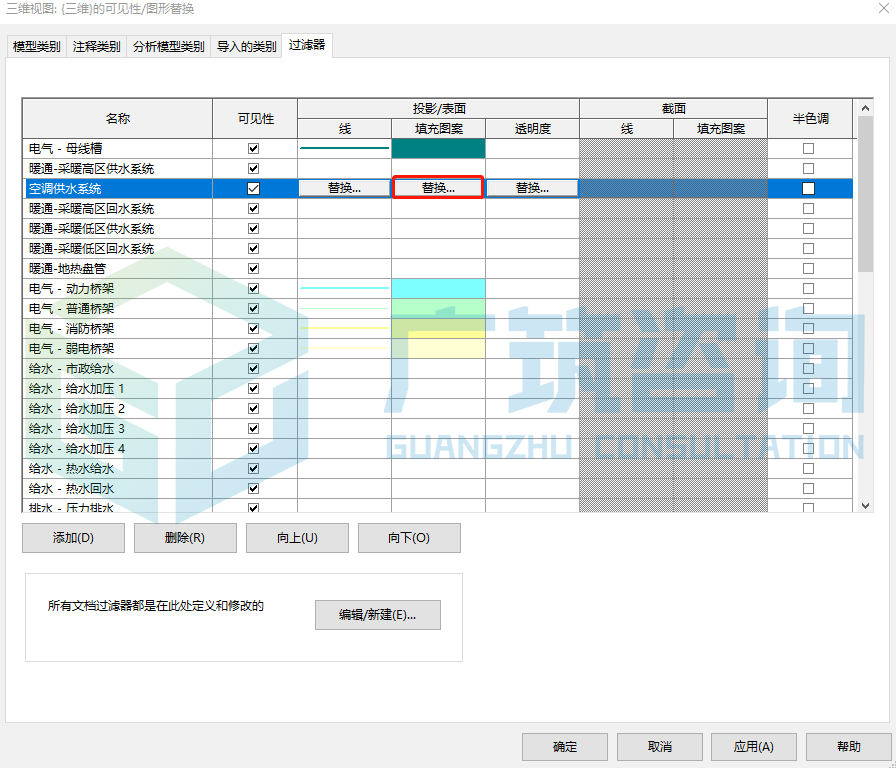The width and height of the screenshot is (896, 768).
Task: Apply changes using 应用(A) button
Action: (753, 746)
